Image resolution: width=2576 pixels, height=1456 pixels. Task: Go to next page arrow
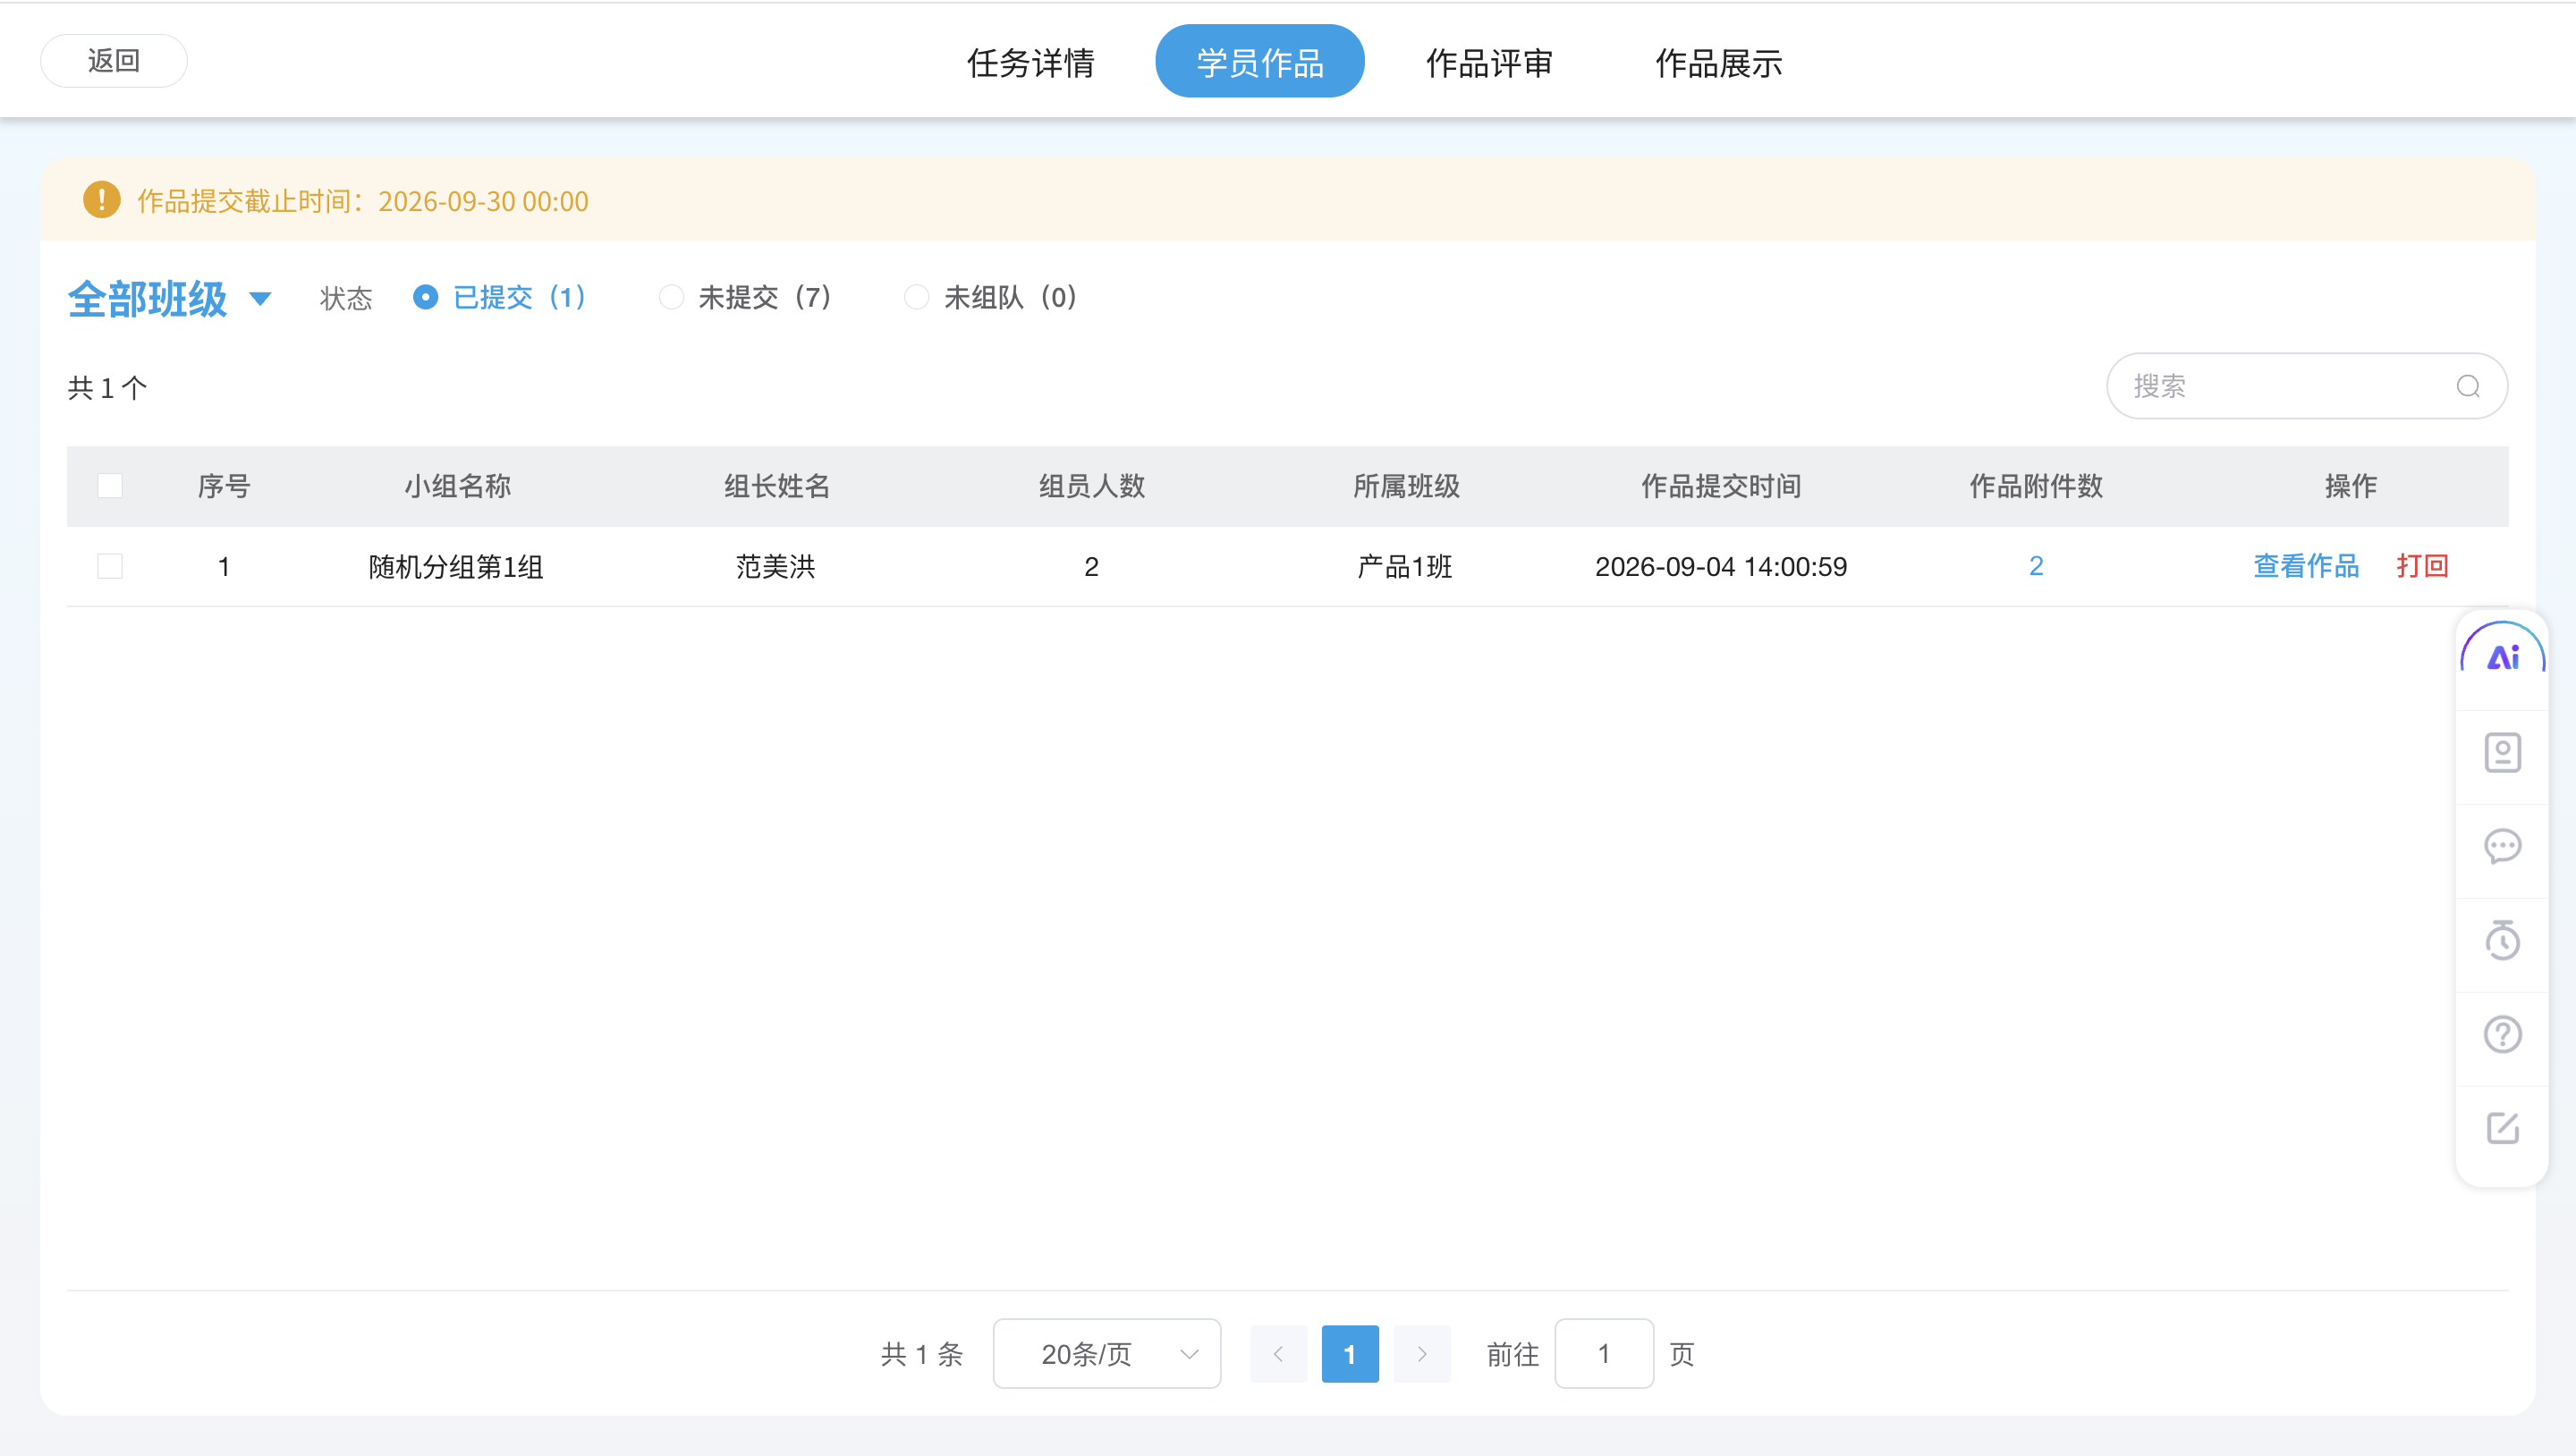tap(1421, 1354)
